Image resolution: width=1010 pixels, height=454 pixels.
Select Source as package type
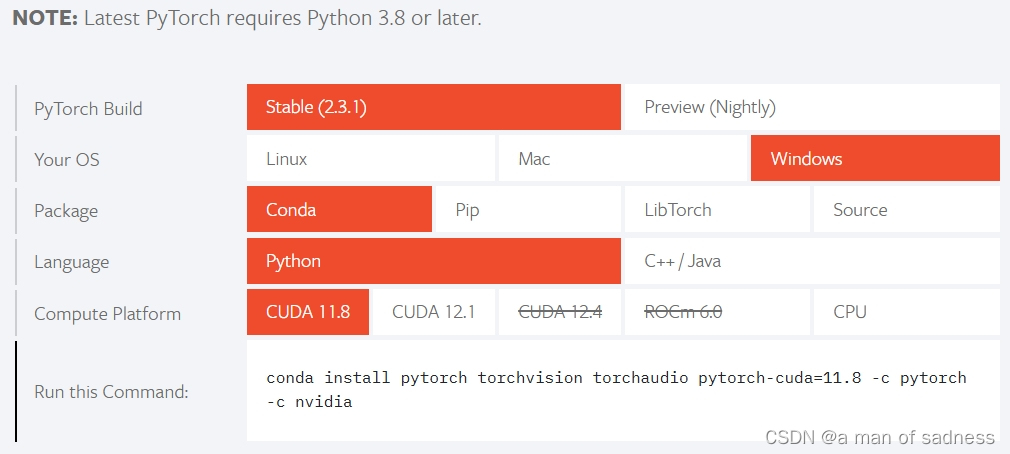click(906, 209)
